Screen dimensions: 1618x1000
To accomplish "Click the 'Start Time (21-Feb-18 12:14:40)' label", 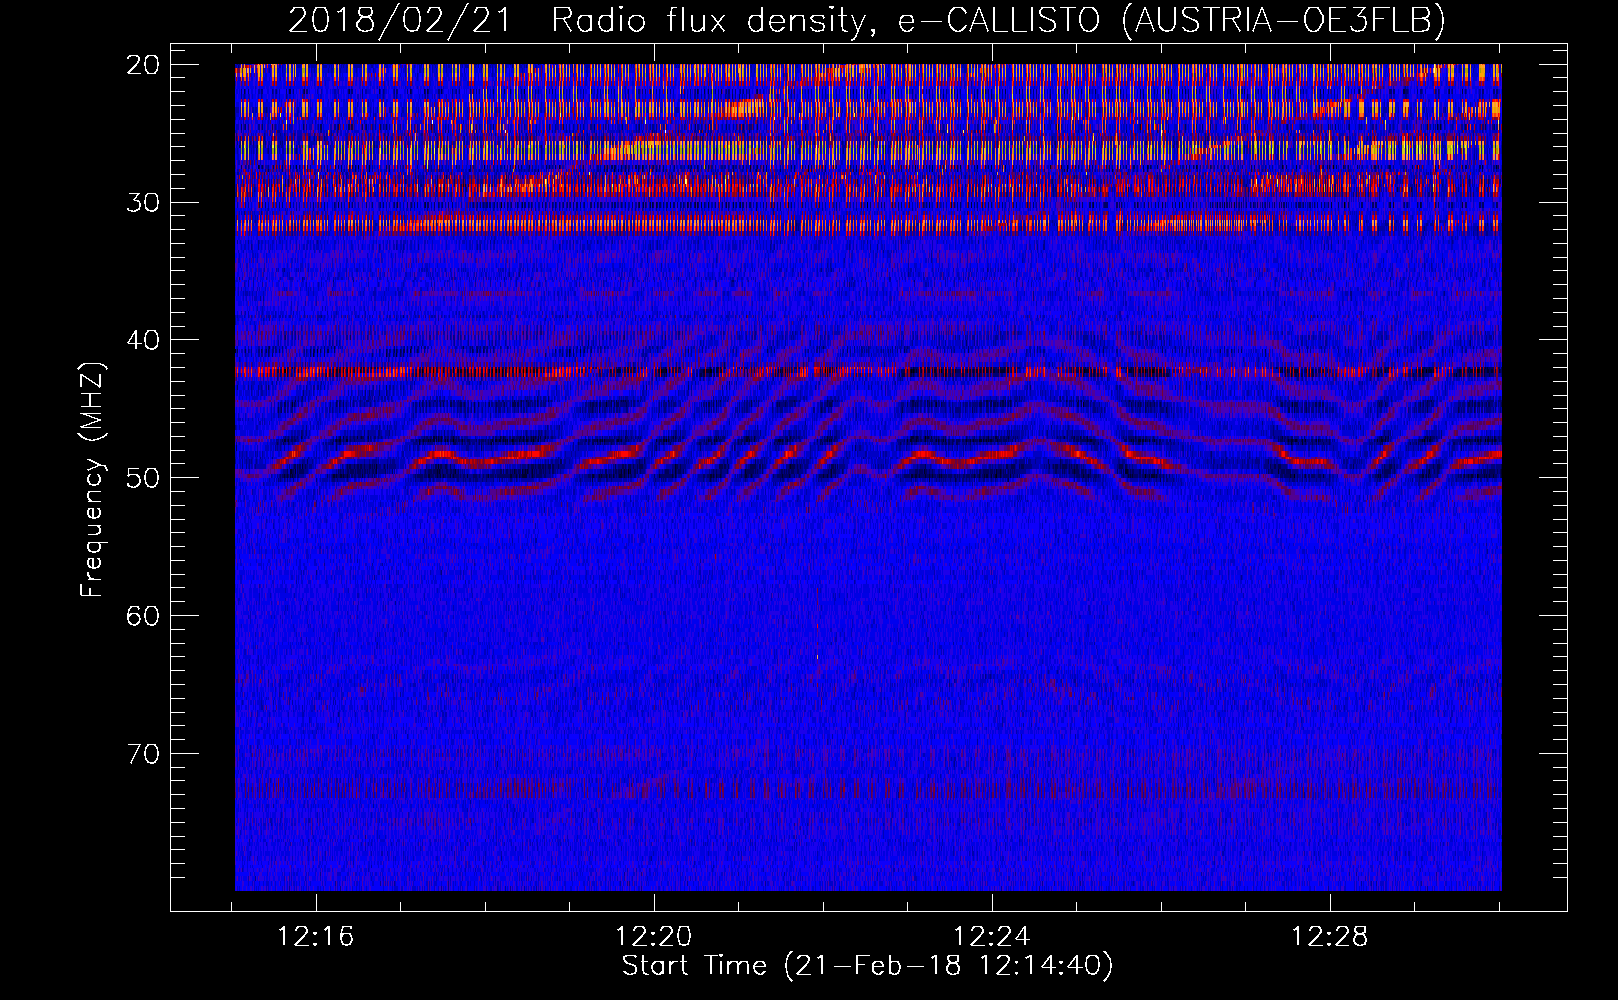I will (868, 966).
